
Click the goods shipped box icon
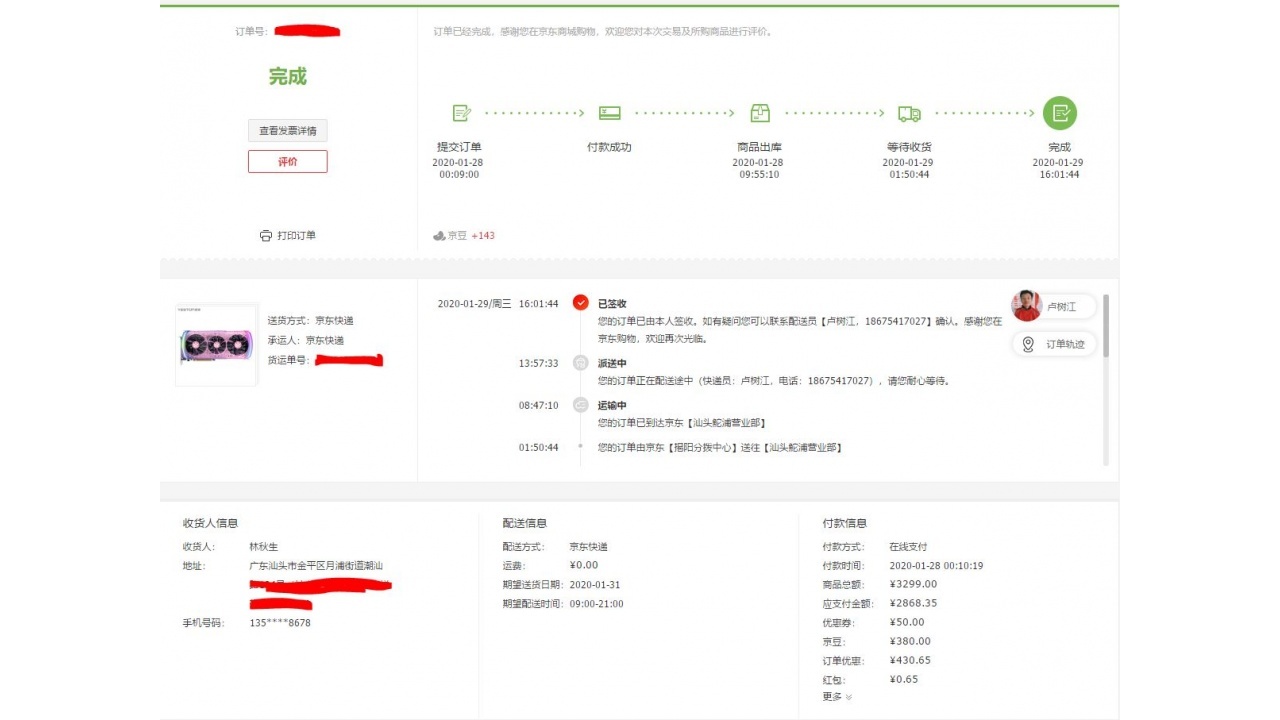click(760, 113)
